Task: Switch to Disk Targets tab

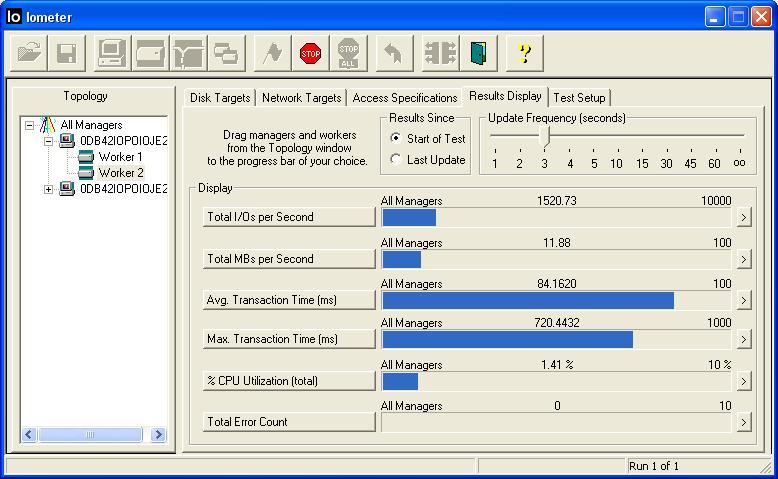Action: 220,98
